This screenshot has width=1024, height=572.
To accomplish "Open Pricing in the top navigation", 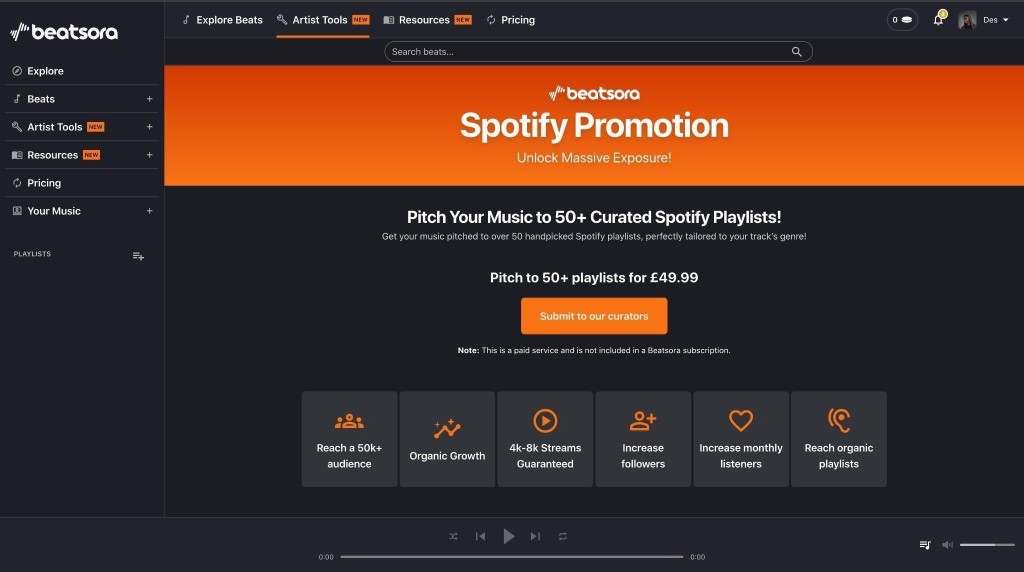I will pyautogui.click(x=510, y=20).
